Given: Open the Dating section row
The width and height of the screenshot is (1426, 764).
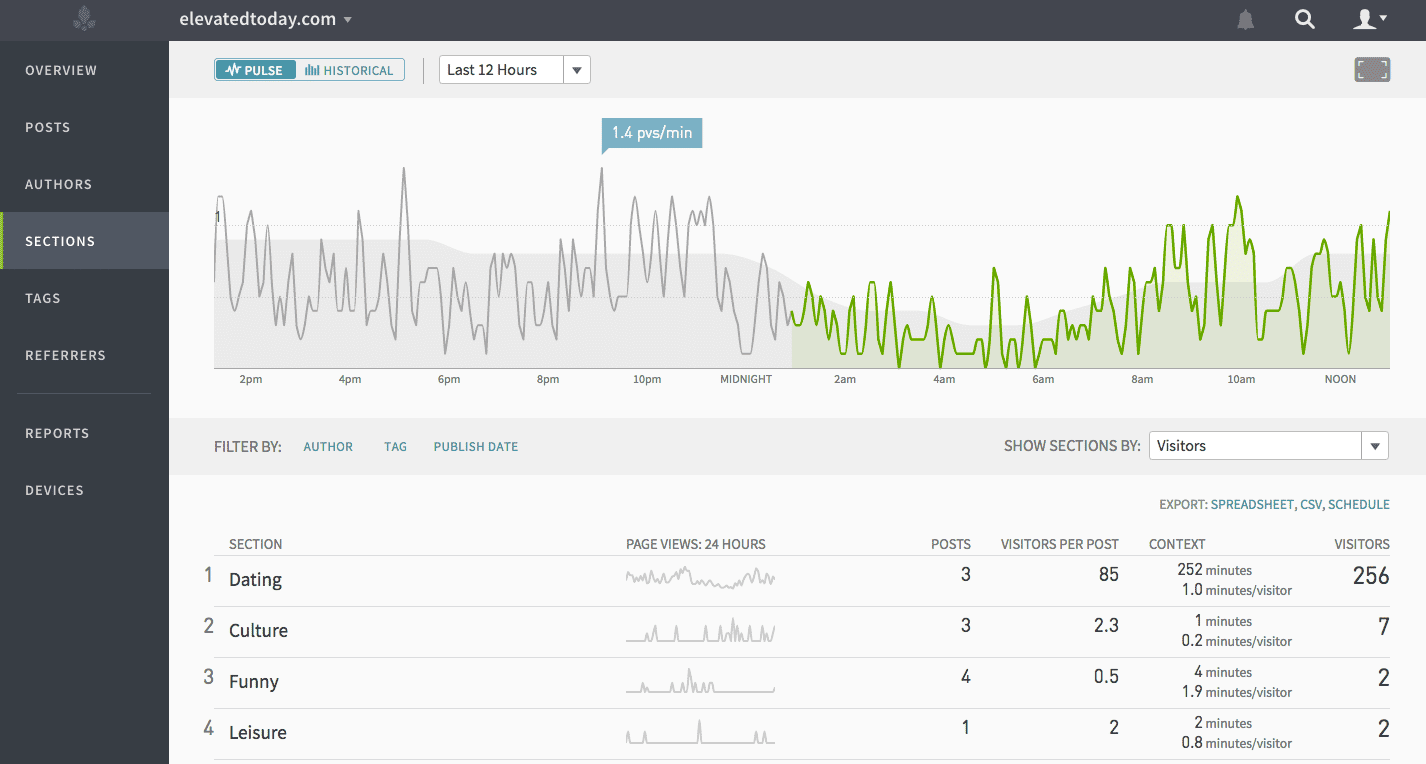Looking at the screenshot, I should tap(801, 581).
